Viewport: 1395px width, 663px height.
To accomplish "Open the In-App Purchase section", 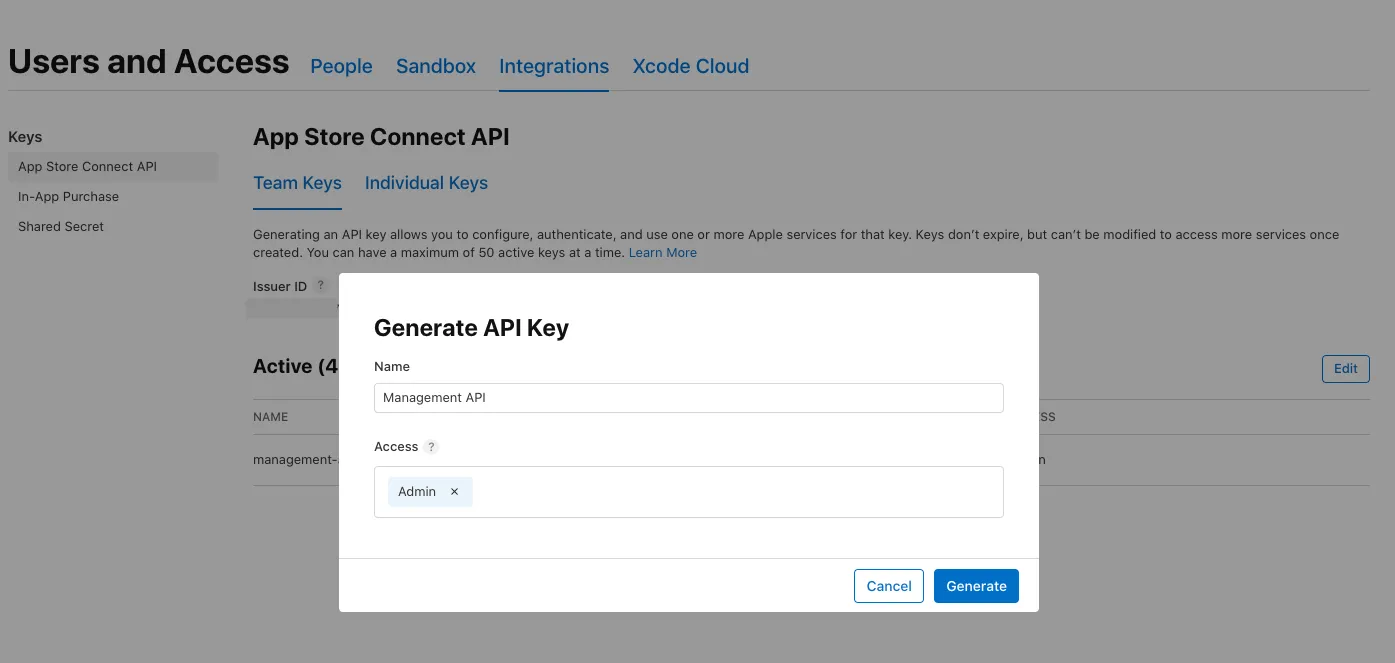I will [x=68, y=196].
